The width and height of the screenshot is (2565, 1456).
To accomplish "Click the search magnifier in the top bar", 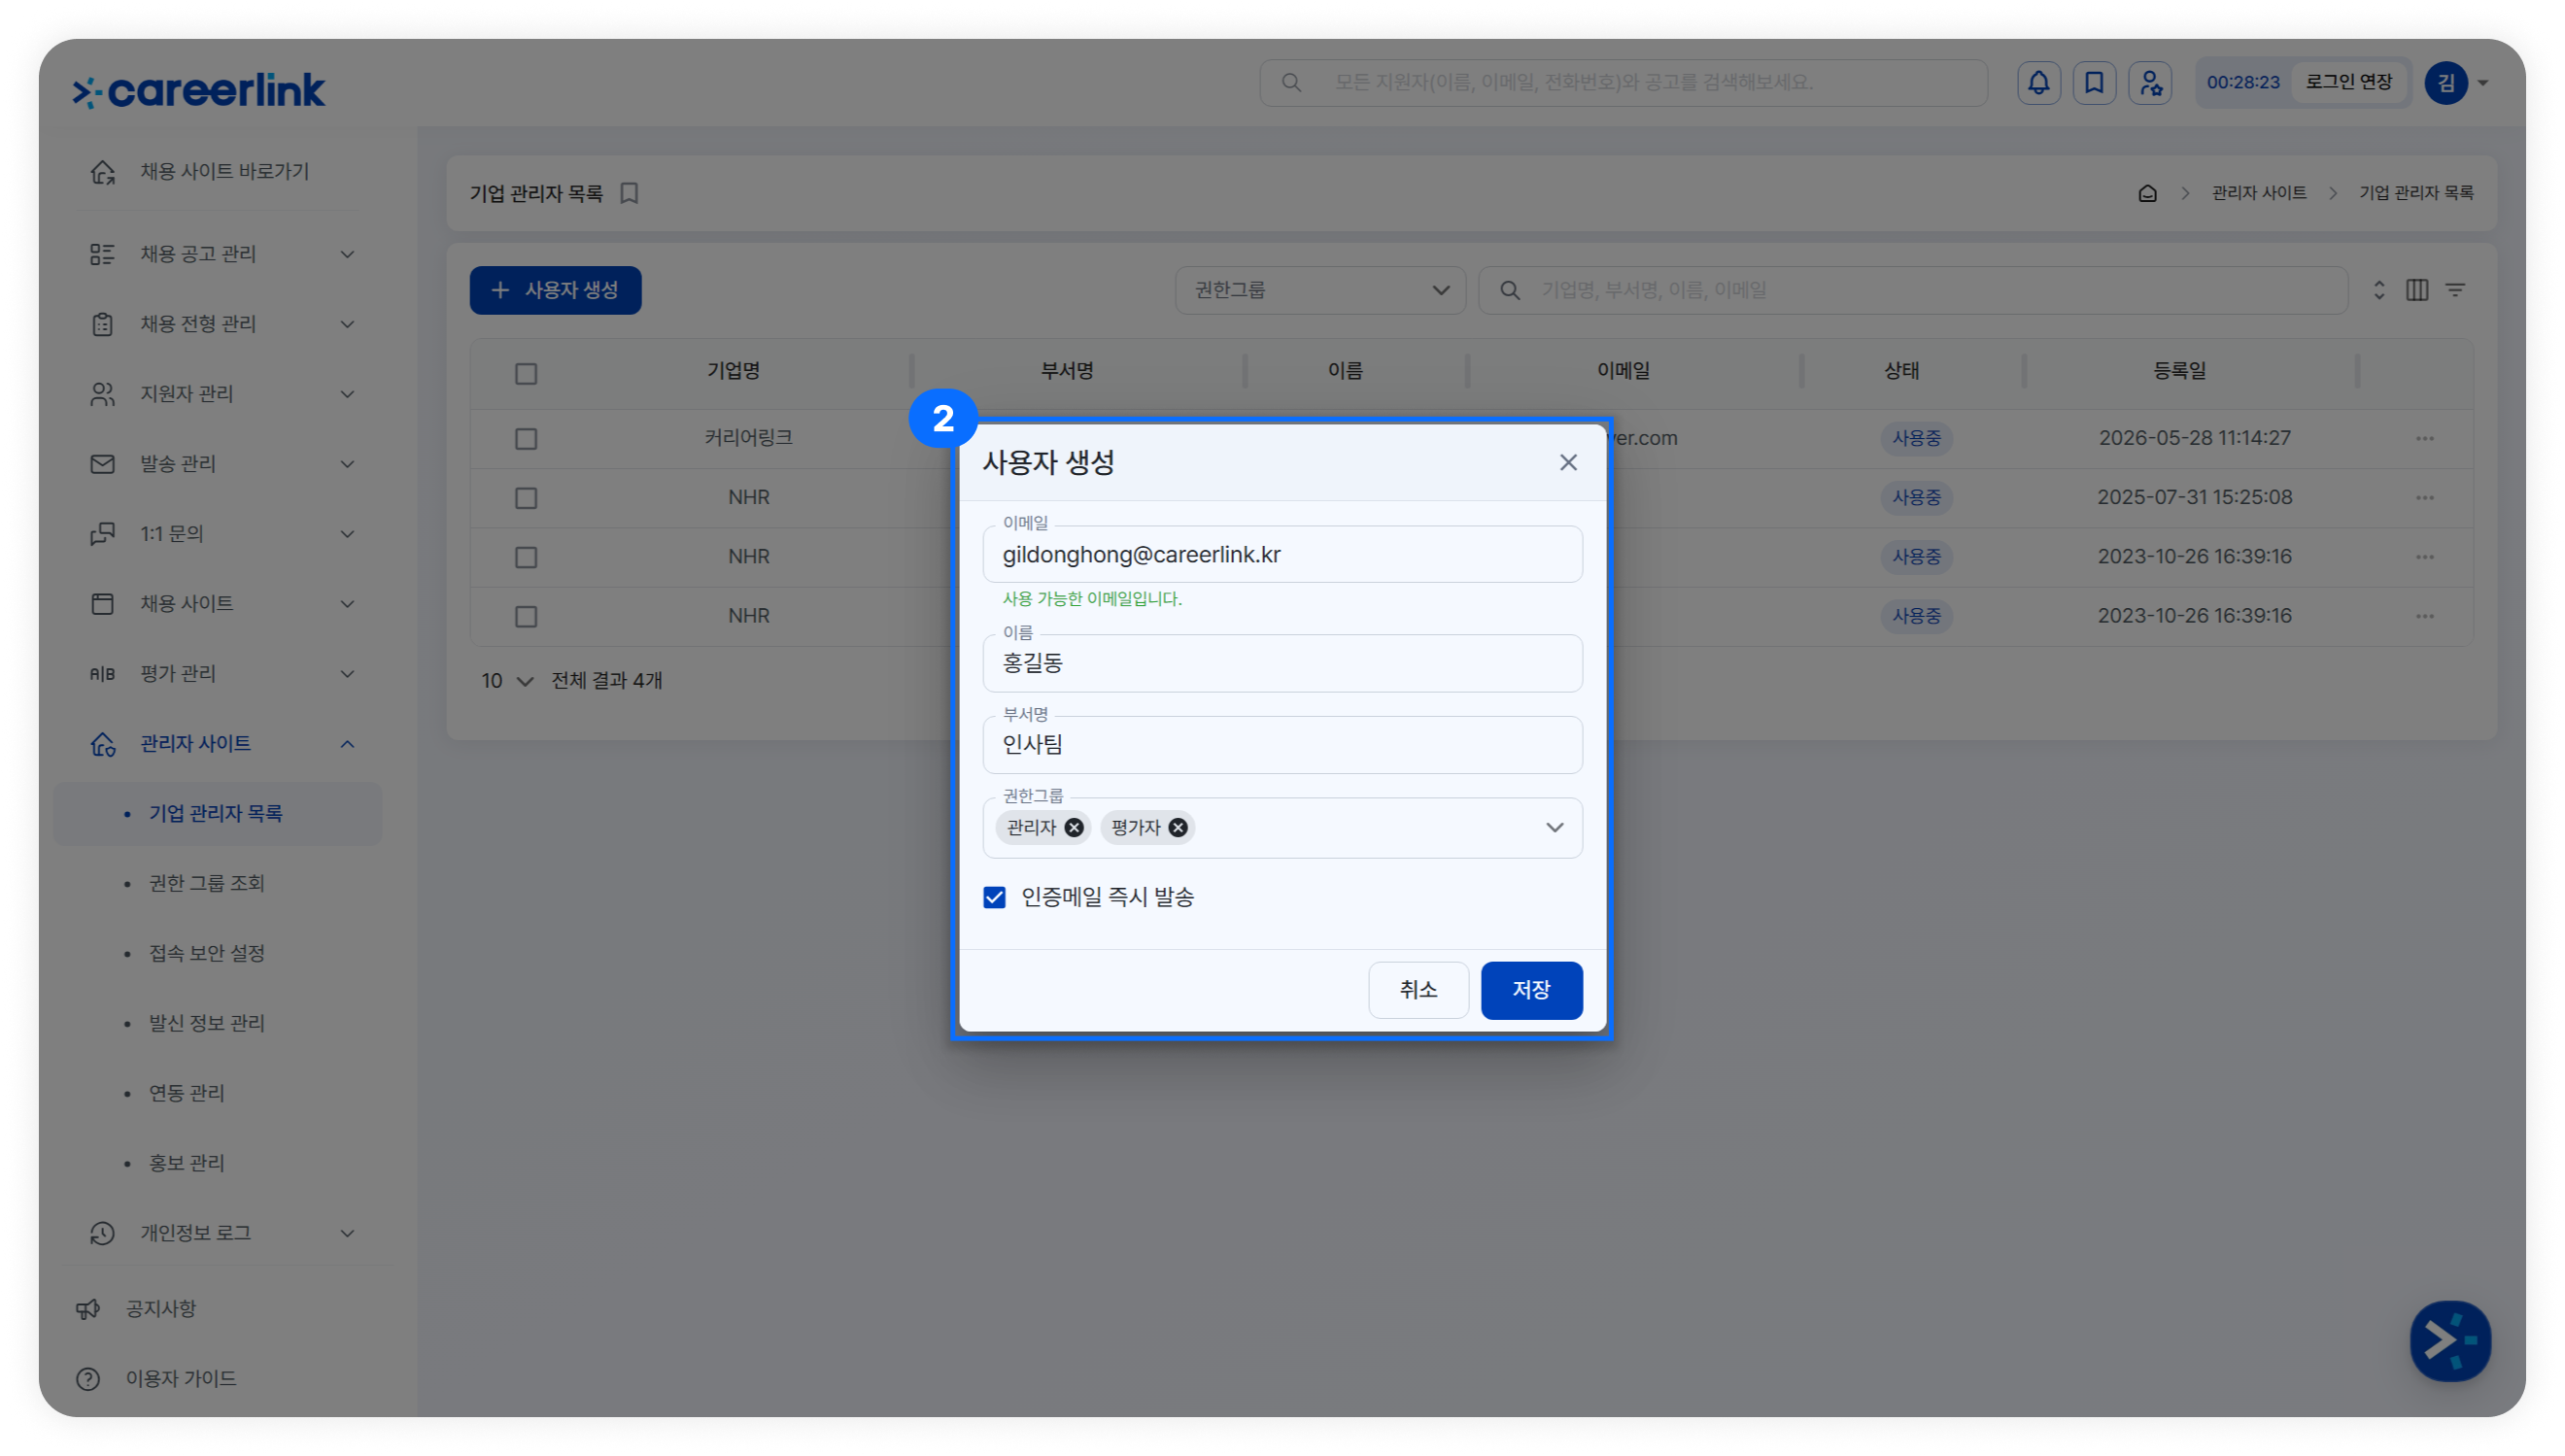I will pyautogui.click(x=1291, y=82).
